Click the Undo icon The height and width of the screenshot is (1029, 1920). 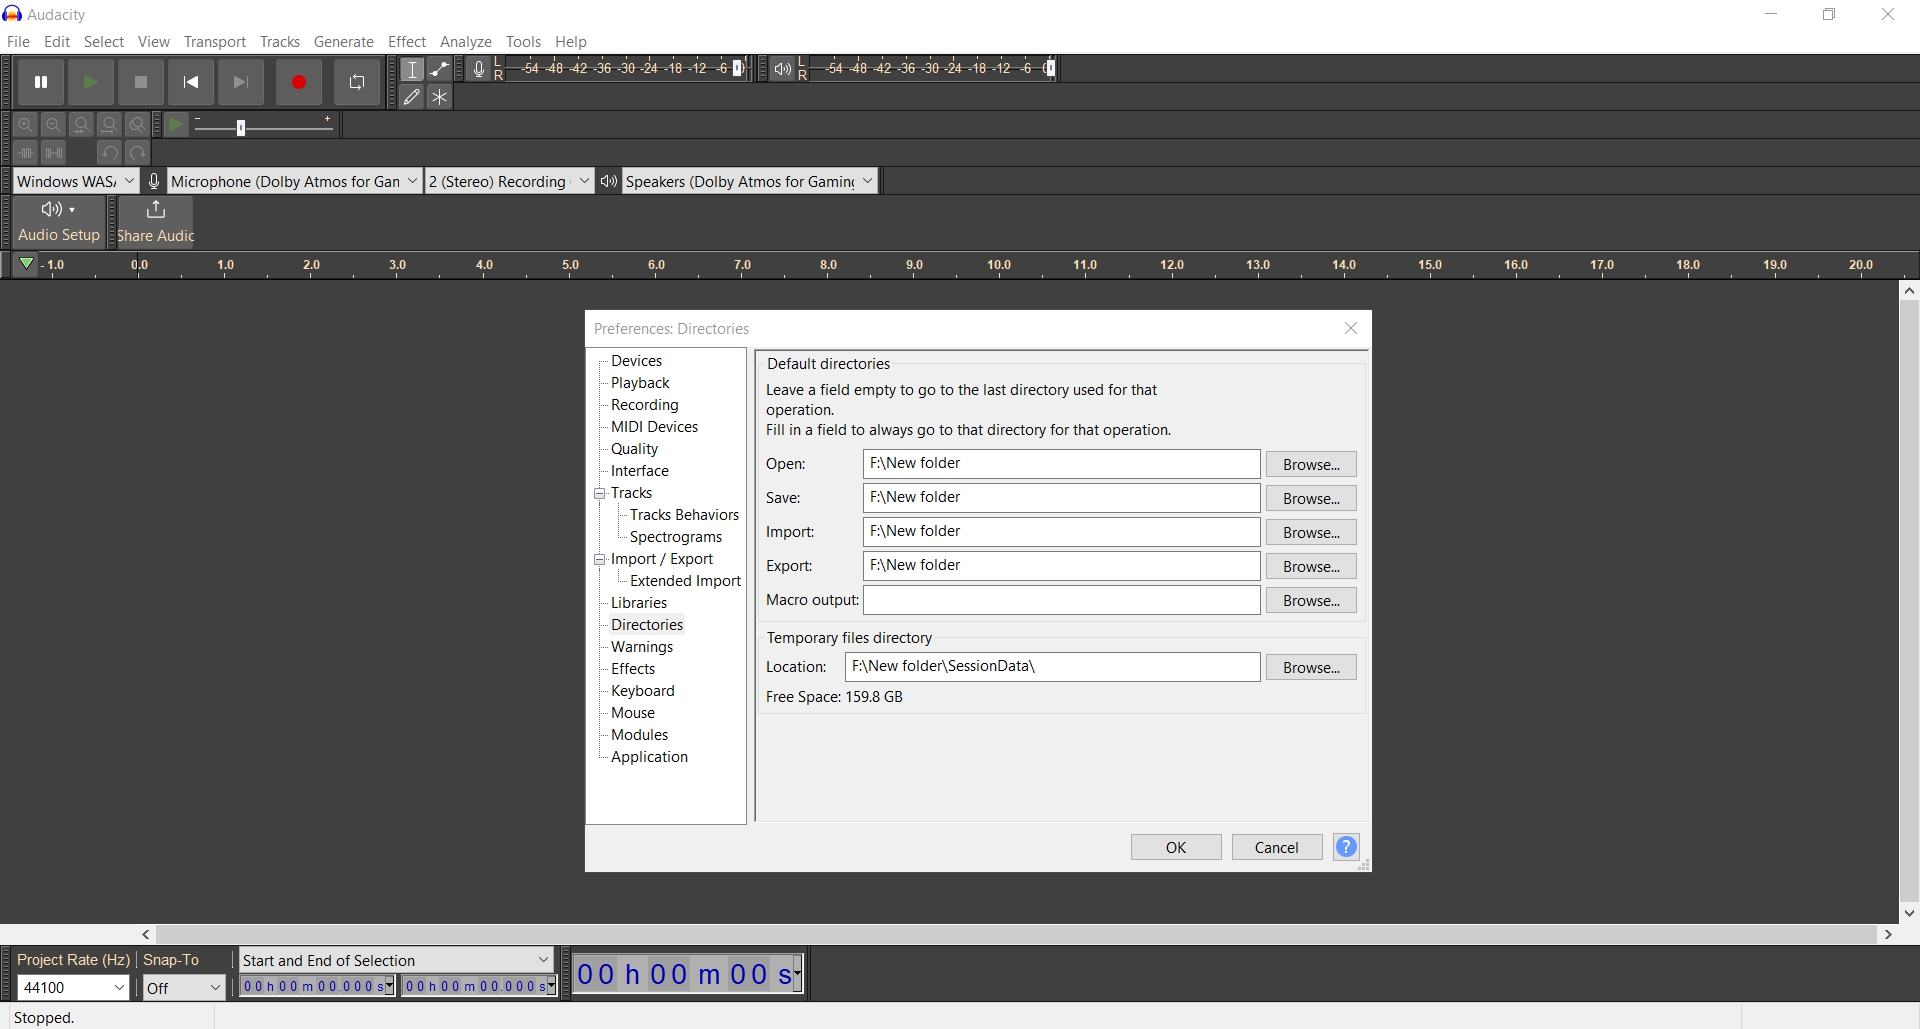109,153
